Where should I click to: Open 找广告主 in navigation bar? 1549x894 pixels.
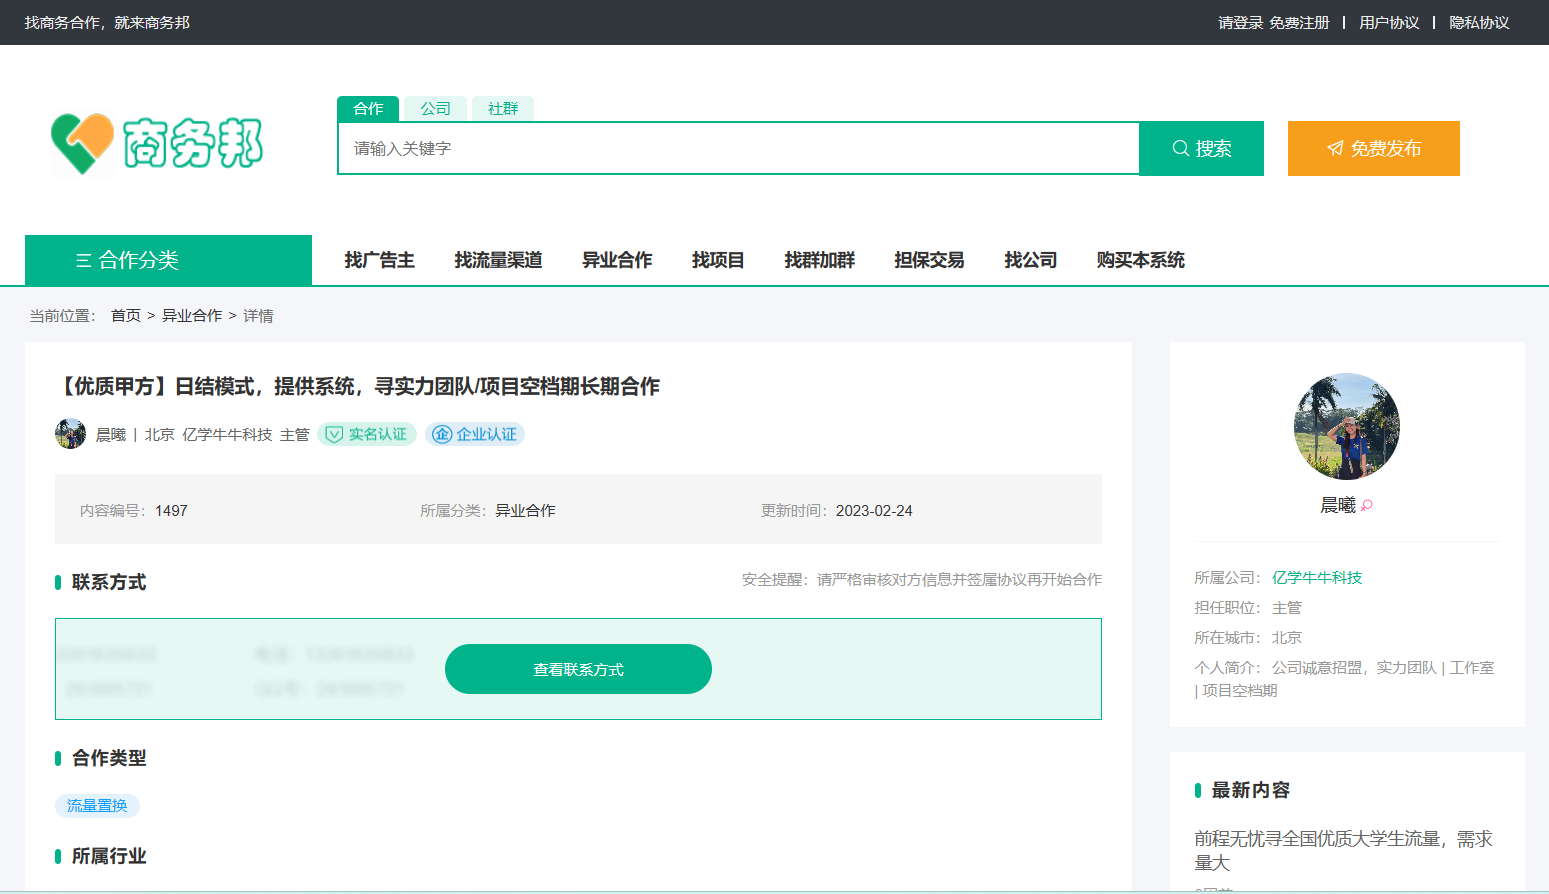click(379, 260)
